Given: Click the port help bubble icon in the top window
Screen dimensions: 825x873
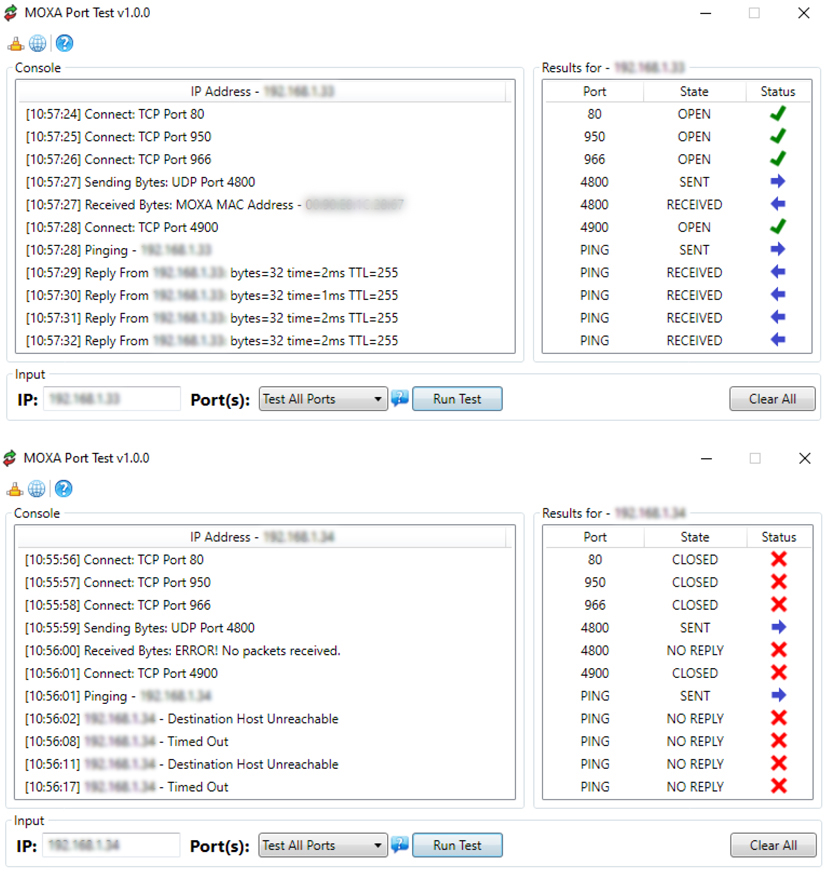Looking at the screenshot, I should click(x=400, y=399).
